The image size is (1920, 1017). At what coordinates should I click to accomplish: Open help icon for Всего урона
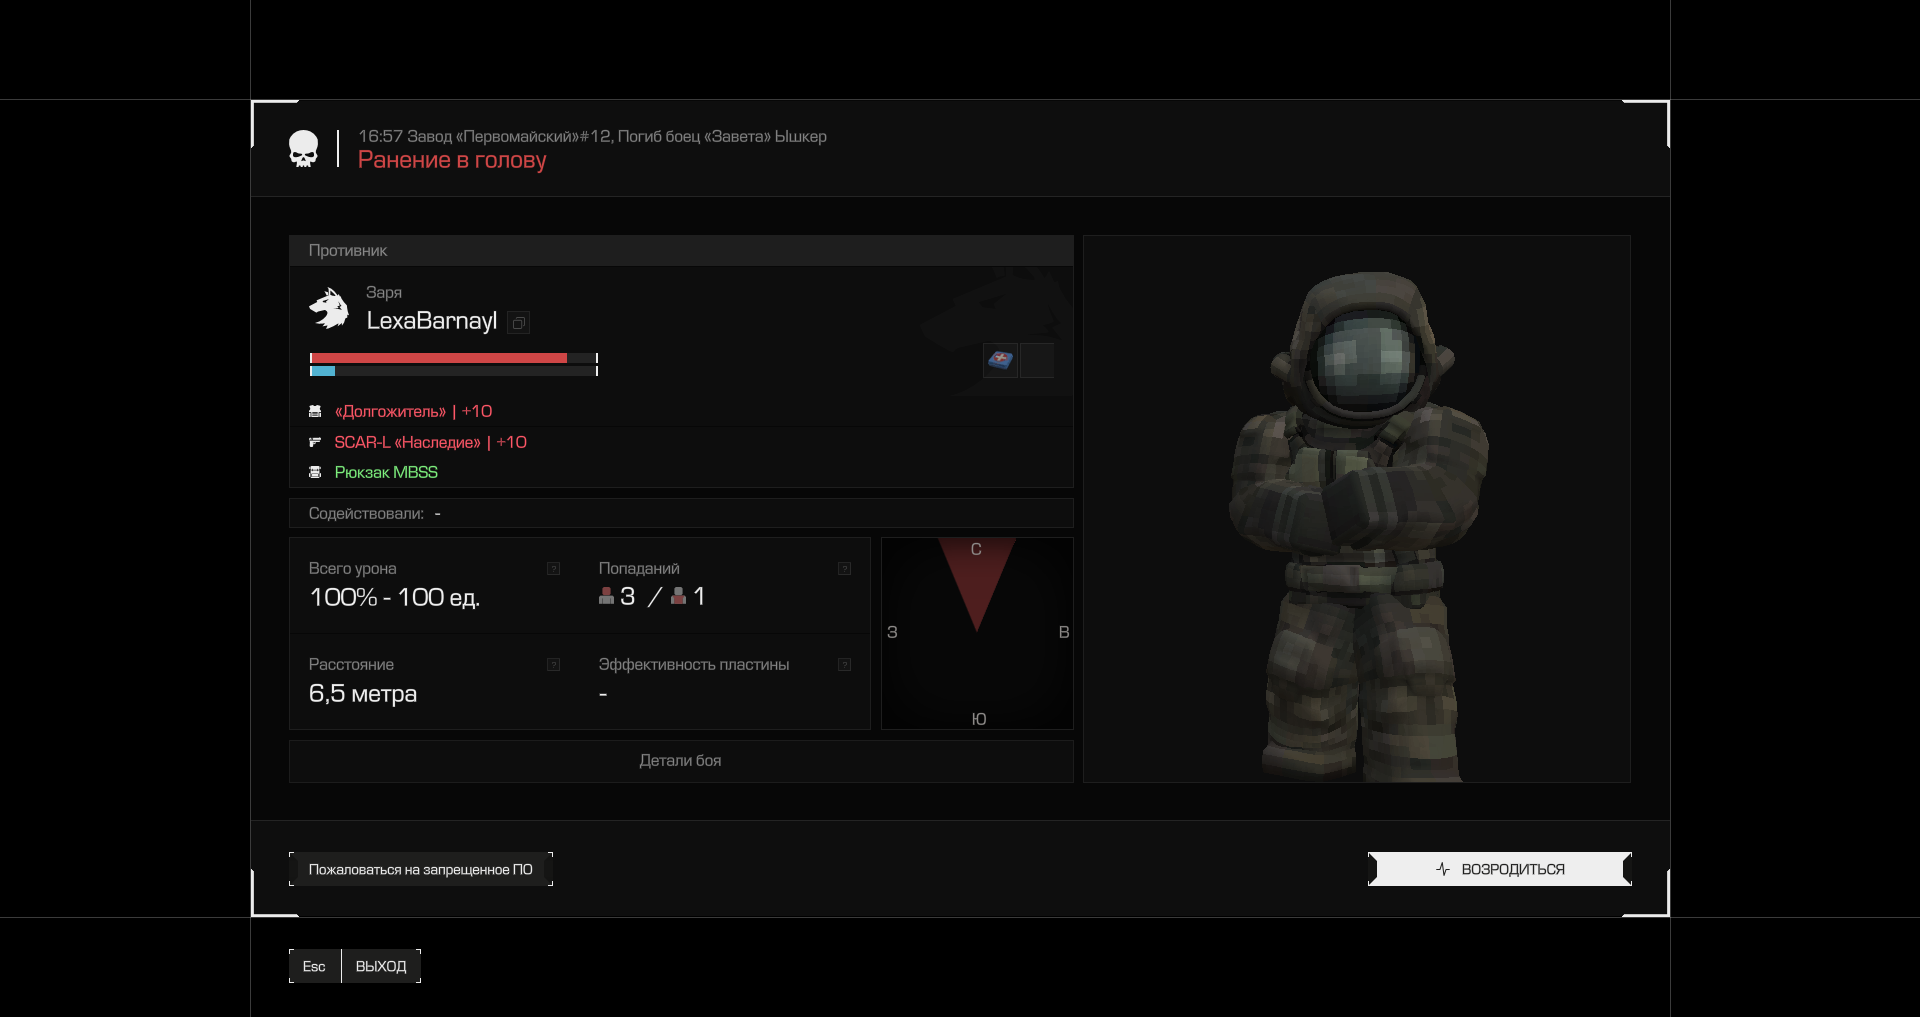pos(553,568)
